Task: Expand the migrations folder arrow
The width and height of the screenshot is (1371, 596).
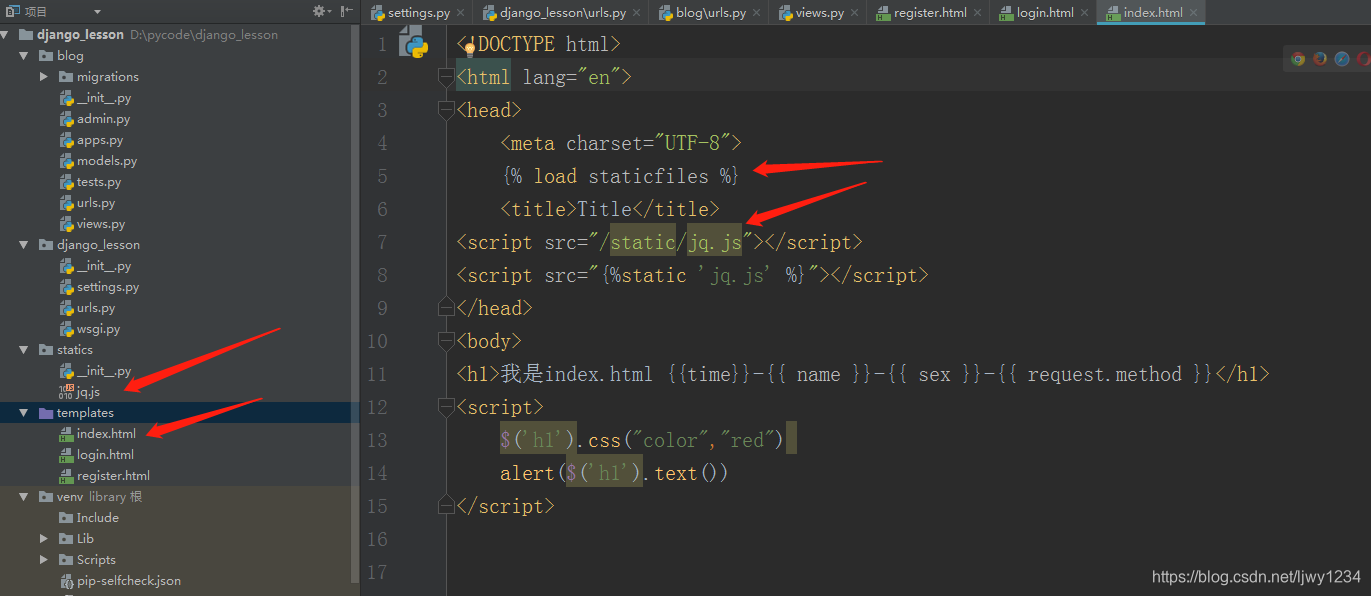Action: (x=44, y=76)
